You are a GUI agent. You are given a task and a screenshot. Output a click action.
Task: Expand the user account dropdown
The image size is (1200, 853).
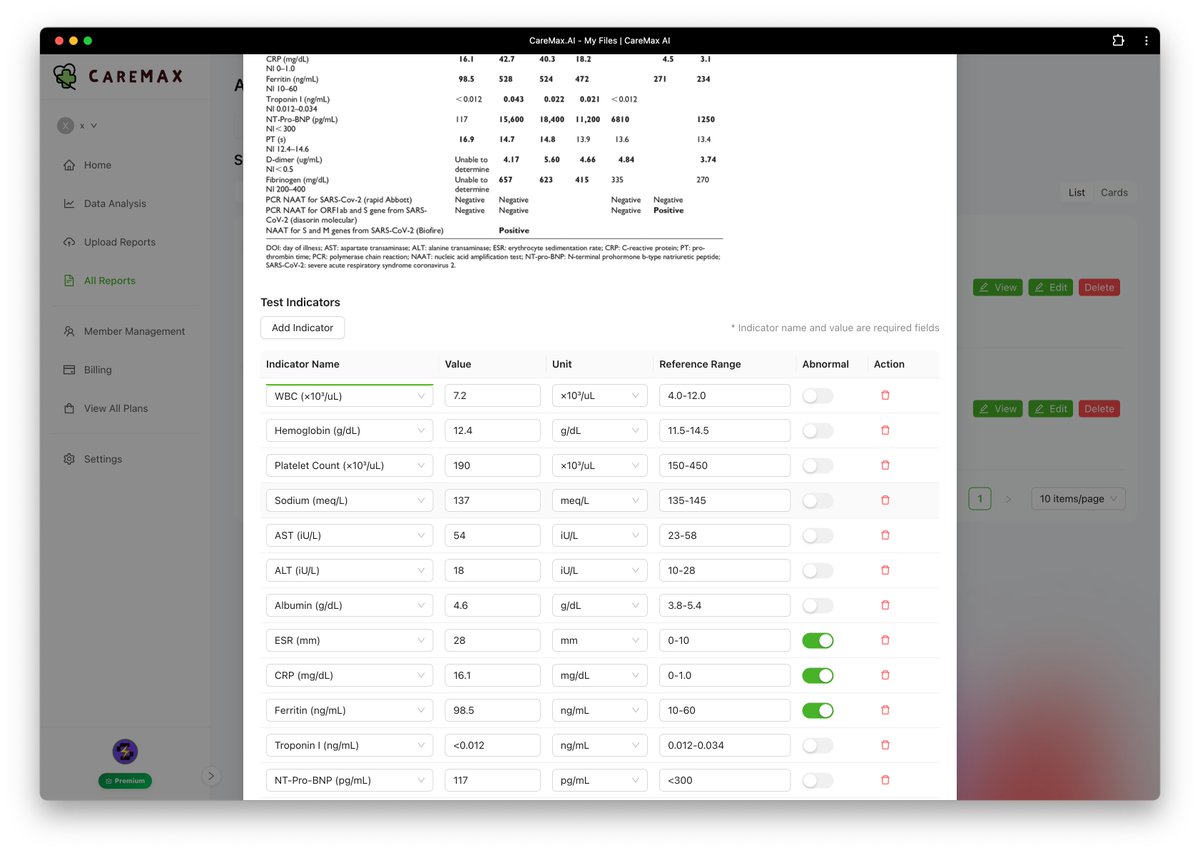78,125
